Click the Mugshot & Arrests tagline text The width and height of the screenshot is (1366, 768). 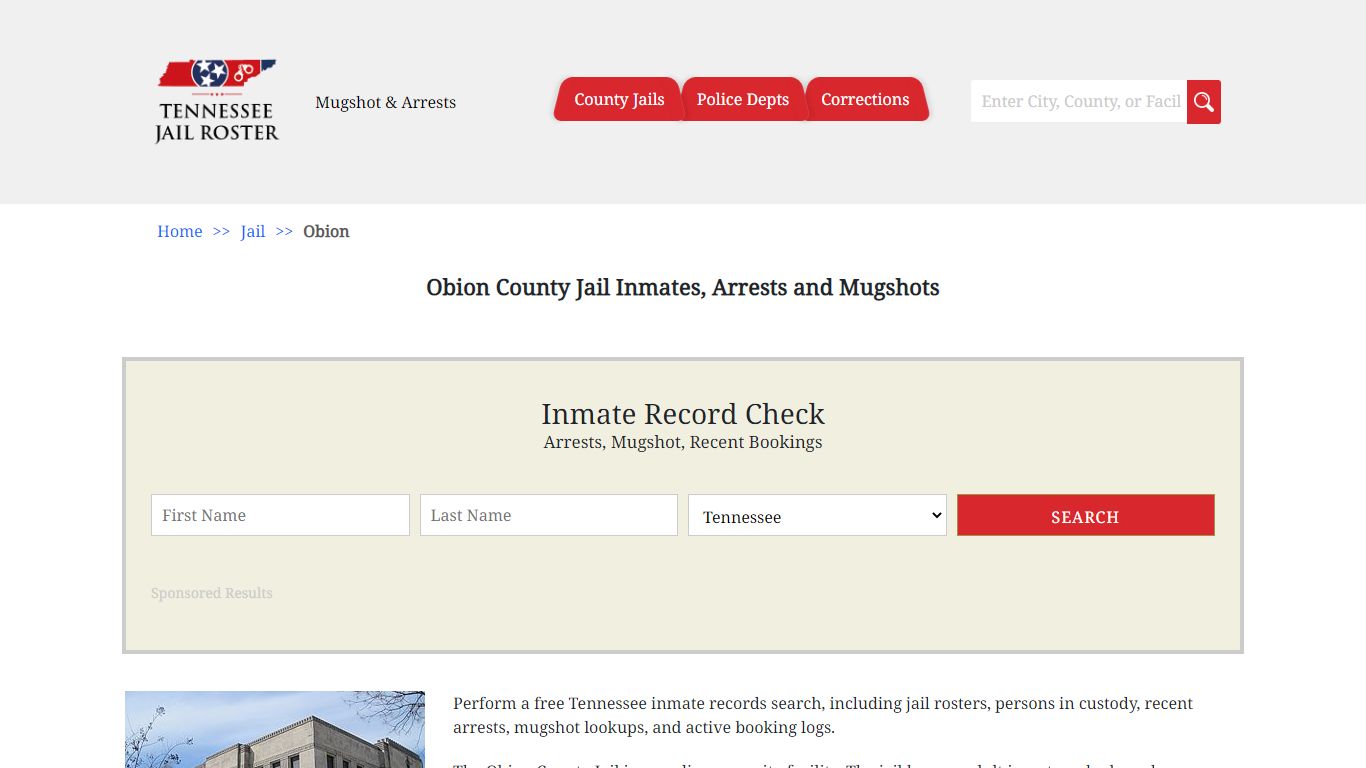pyautogui.click(x=385, y=102)
